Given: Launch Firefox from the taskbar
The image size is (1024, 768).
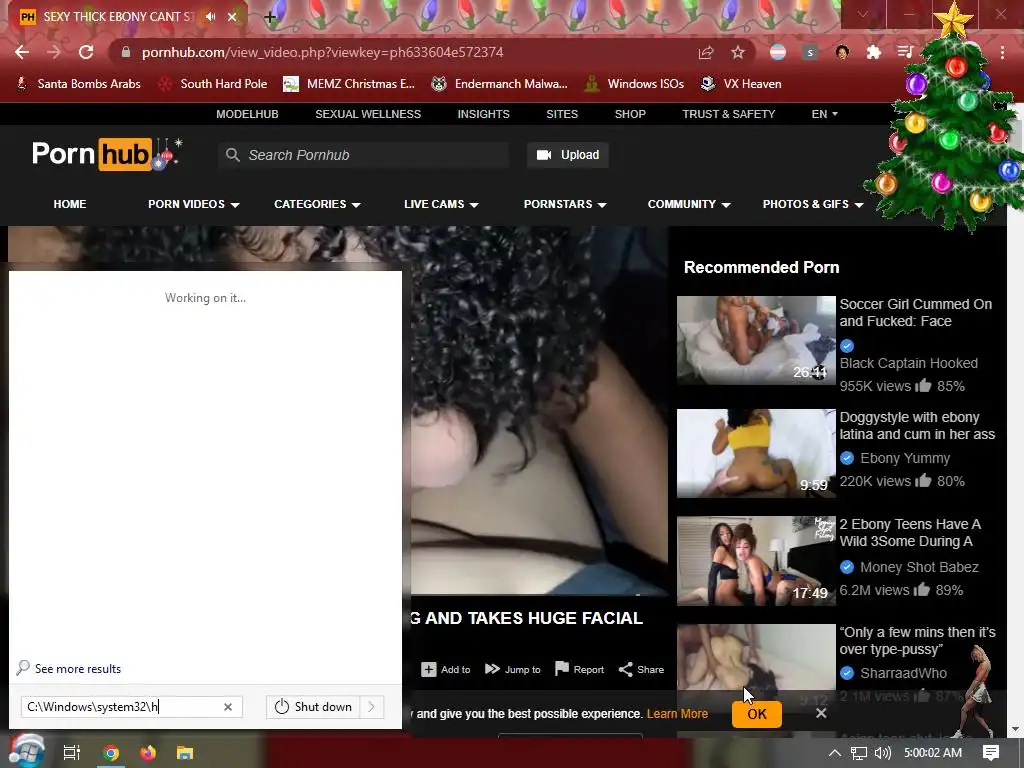Looking at the screenshot, I should [x=148, y=753].
